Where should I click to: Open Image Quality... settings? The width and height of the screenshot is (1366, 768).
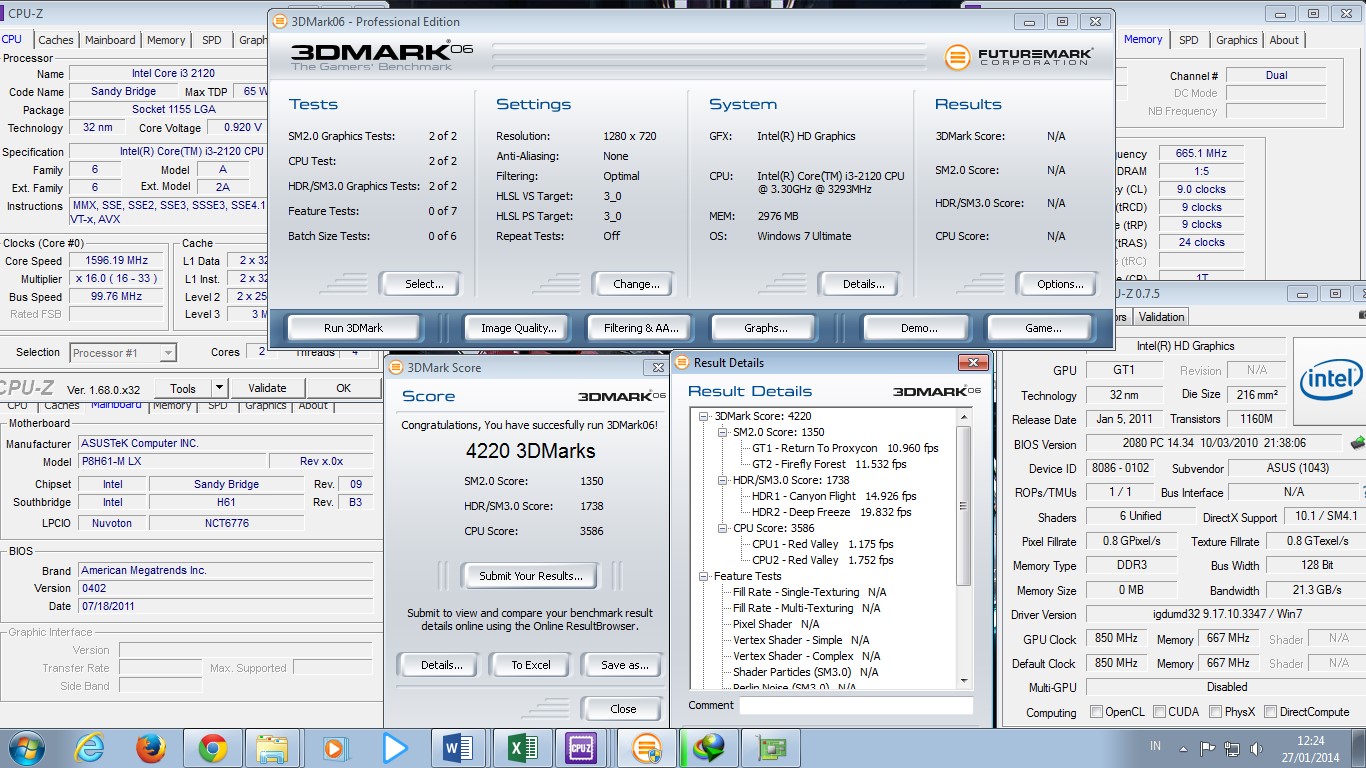(518, 328)
